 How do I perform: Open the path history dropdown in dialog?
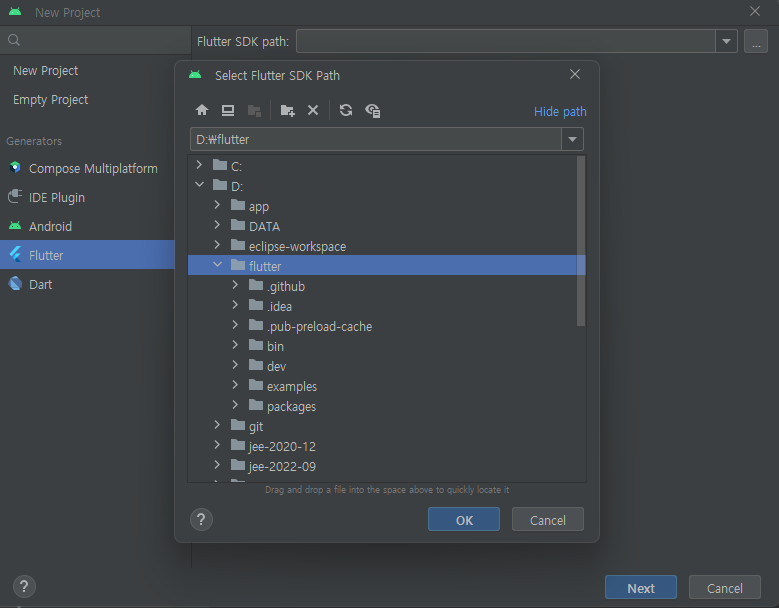pos(572,139)
